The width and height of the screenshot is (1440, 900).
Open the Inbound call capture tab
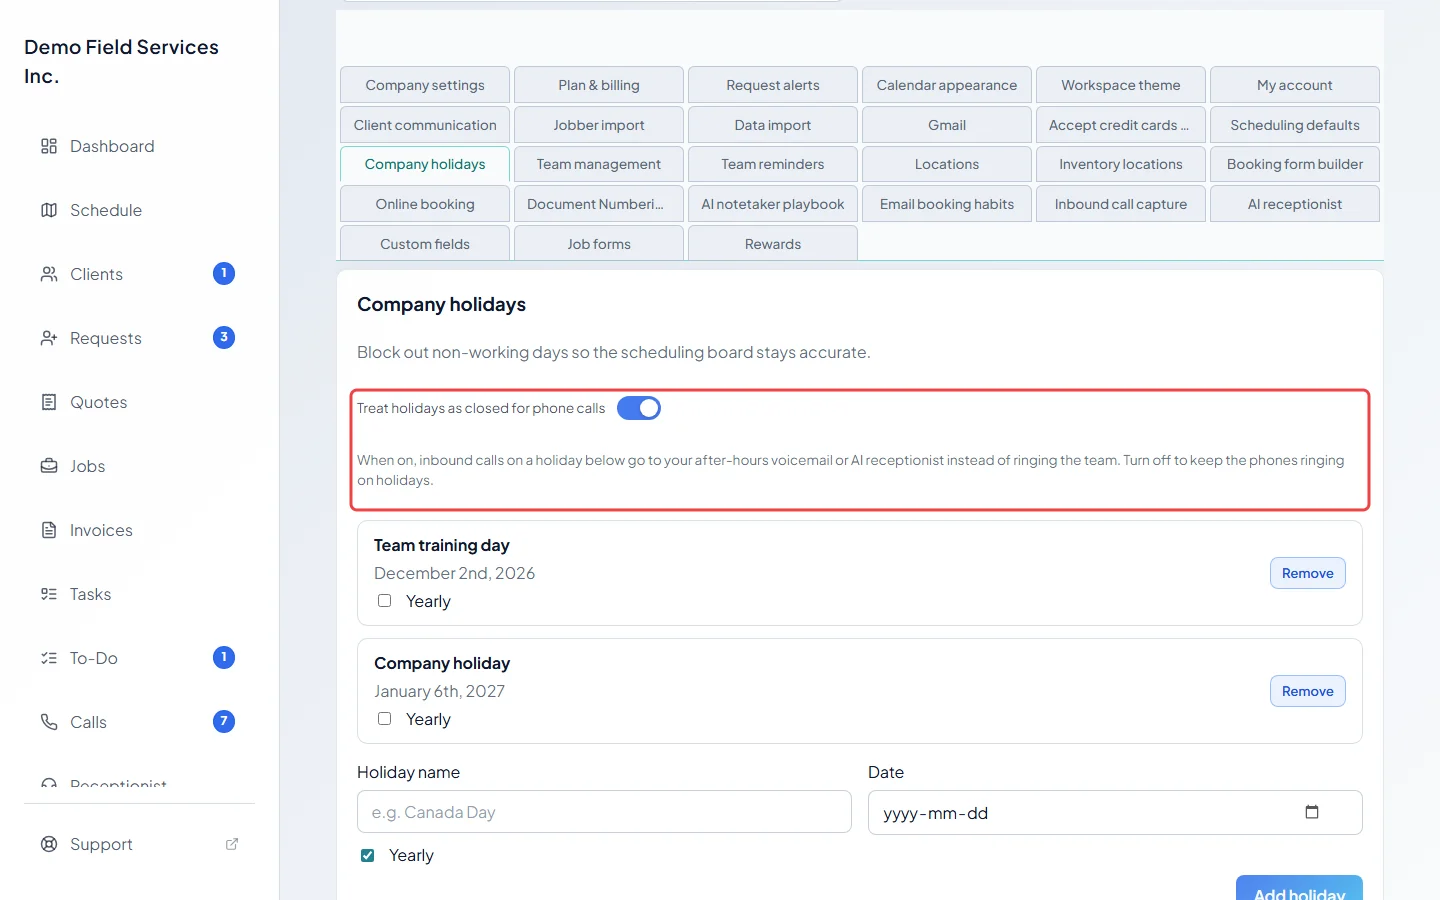[x=1121, y=204]
